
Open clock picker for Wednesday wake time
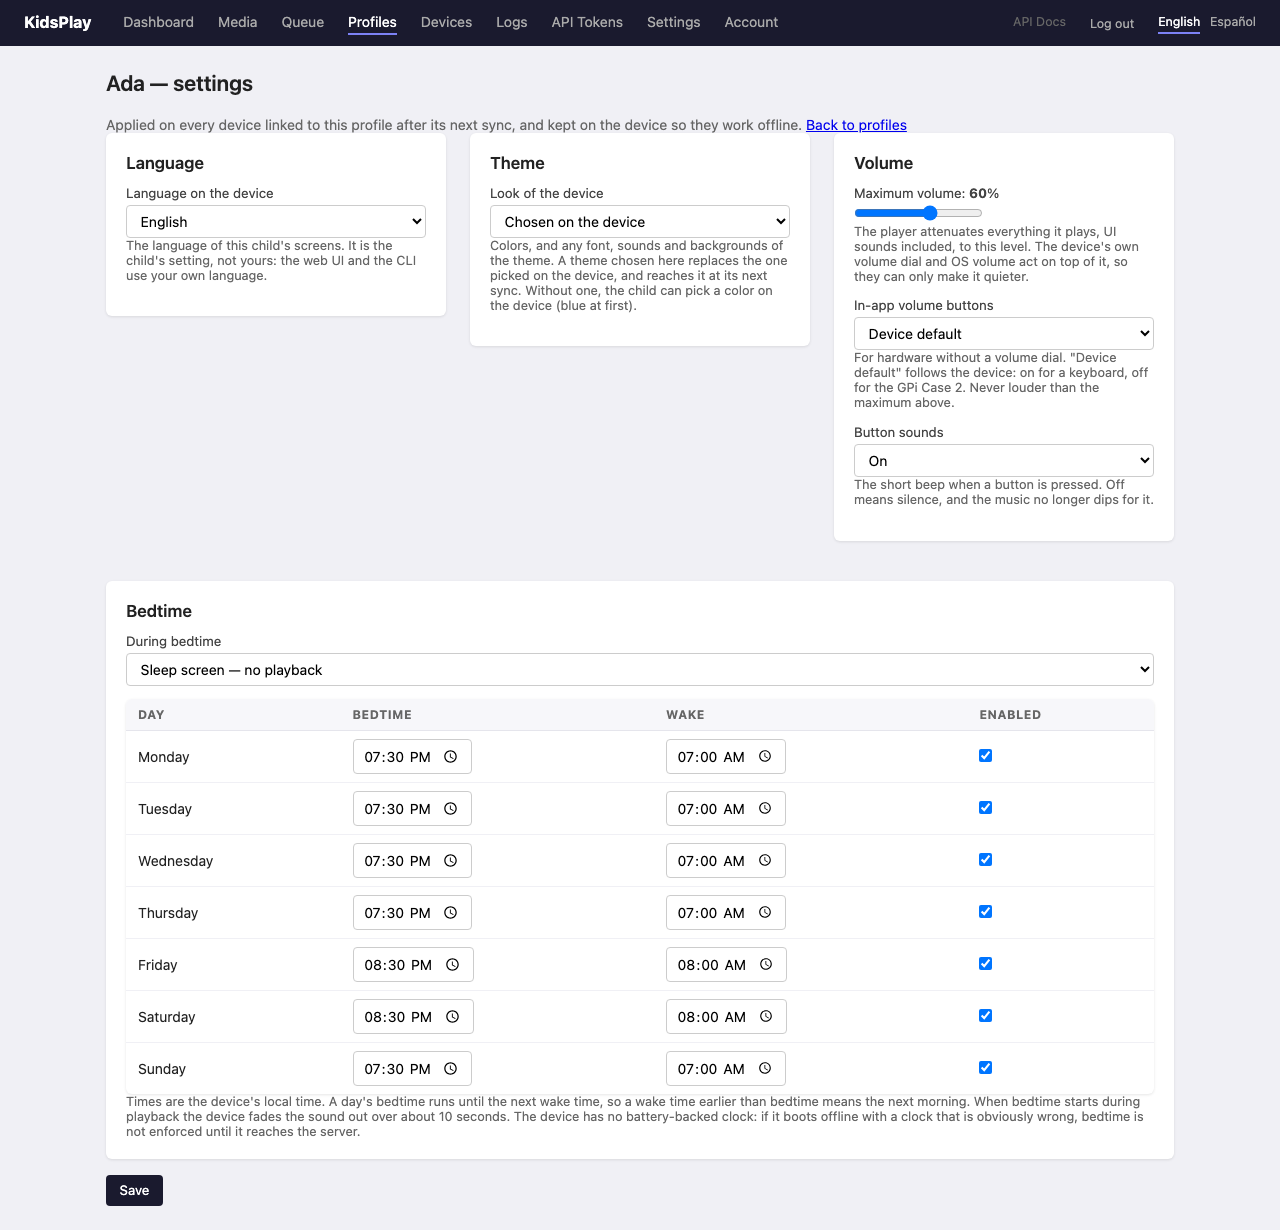pyautogui.click(x=765, y=861)
